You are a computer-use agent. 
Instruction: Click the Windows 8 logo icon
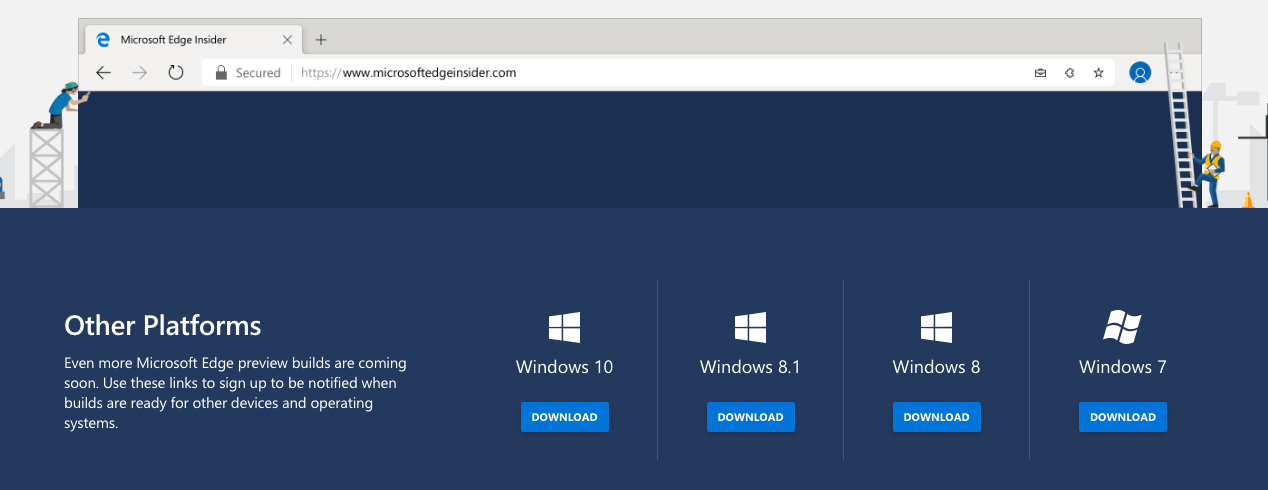[936, 327]
